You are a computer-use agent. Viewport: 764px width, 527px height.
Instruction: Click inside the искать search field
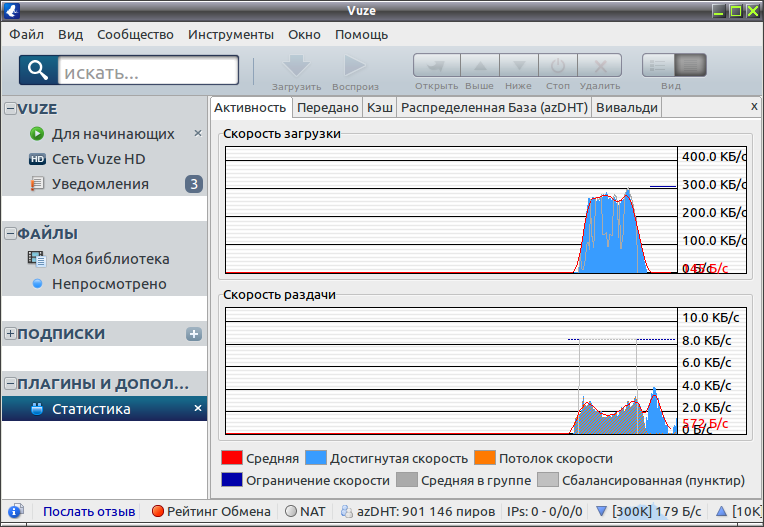tap(148, 71)
